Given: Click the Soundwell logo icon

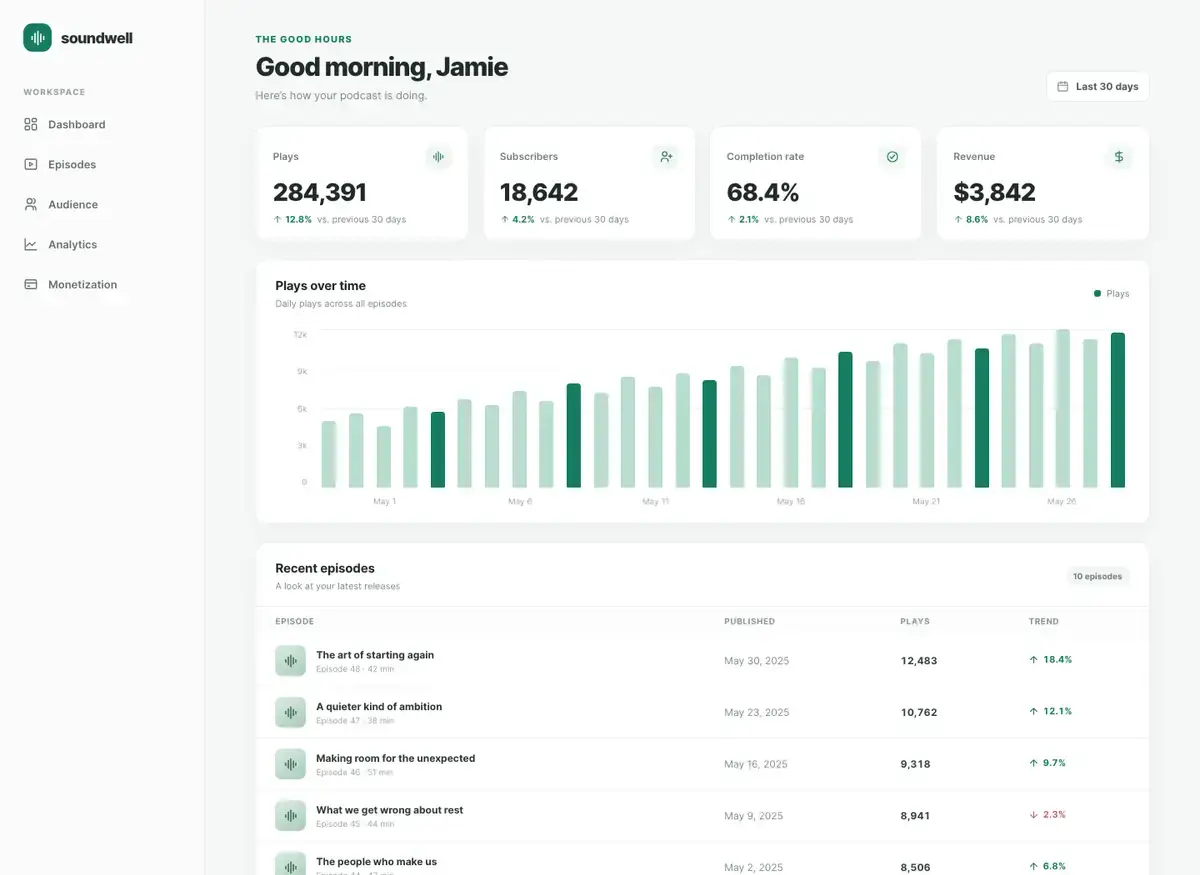Looking at the screenshot, I should click(37, 38).
